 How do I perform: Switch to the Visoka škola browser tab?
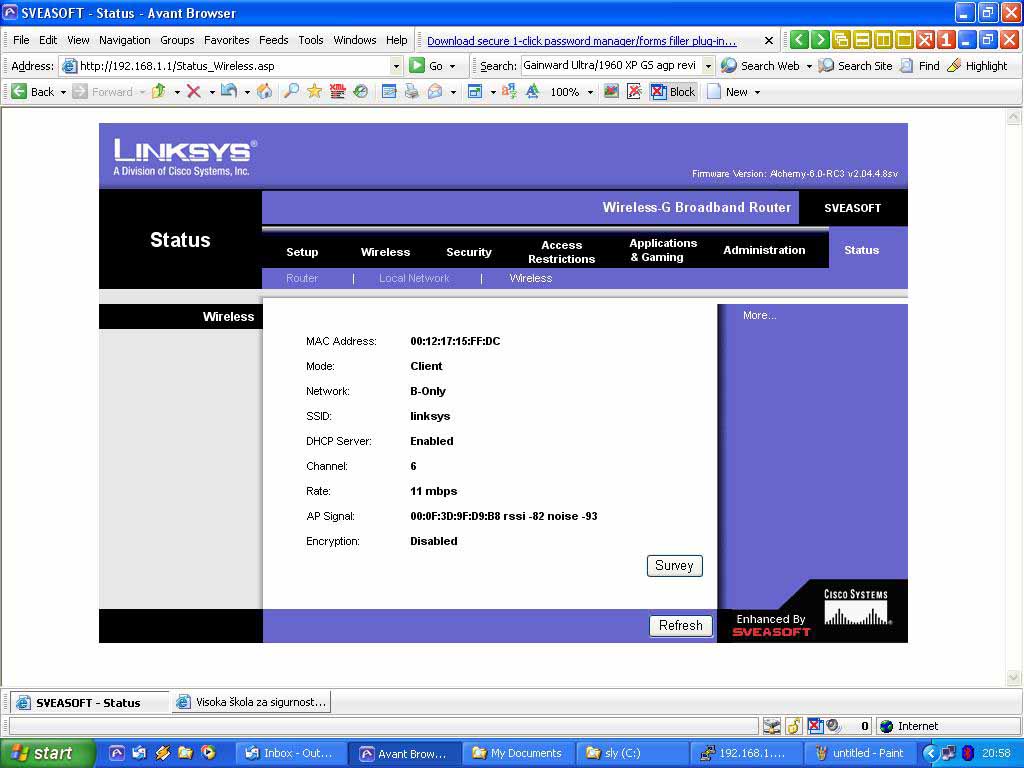[251, 702]
